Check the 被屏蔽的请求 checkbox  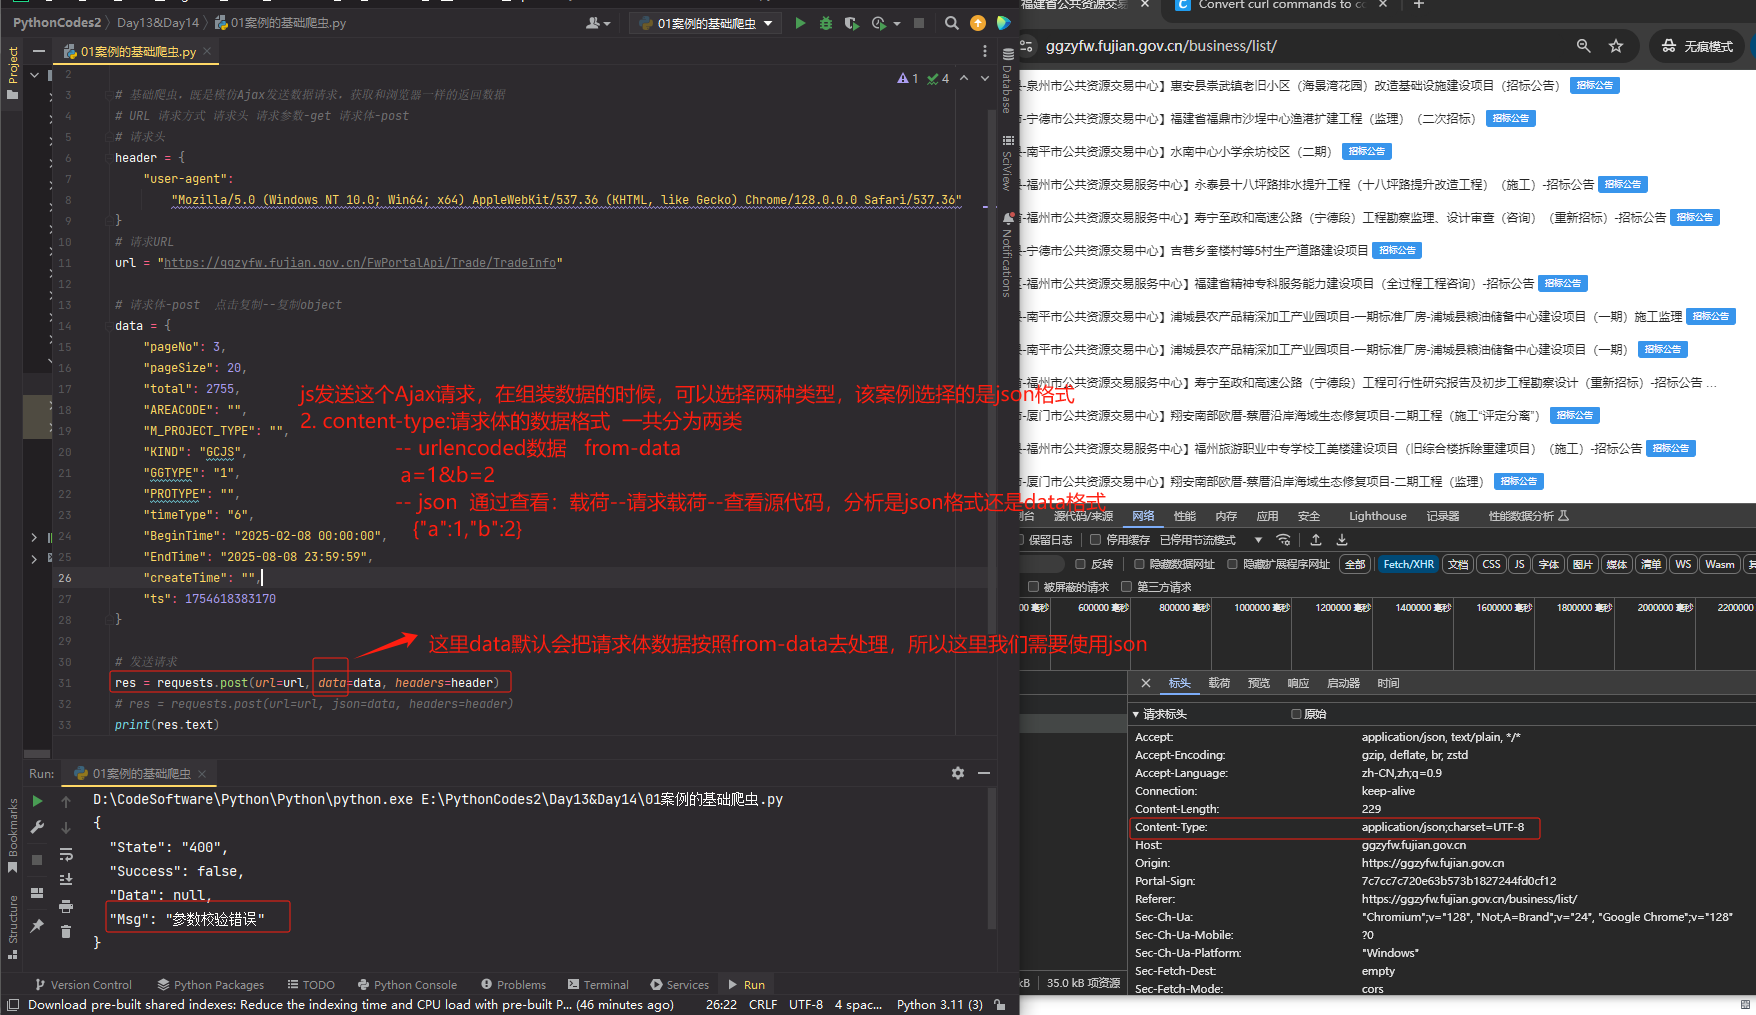[x=1034, y=587]
